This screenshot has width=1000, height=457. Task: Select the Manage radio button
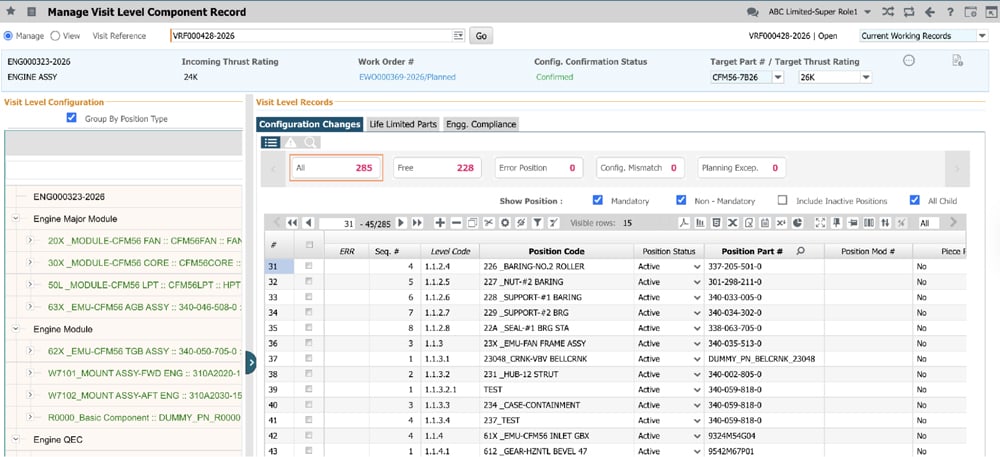click(x=8, y=36)
